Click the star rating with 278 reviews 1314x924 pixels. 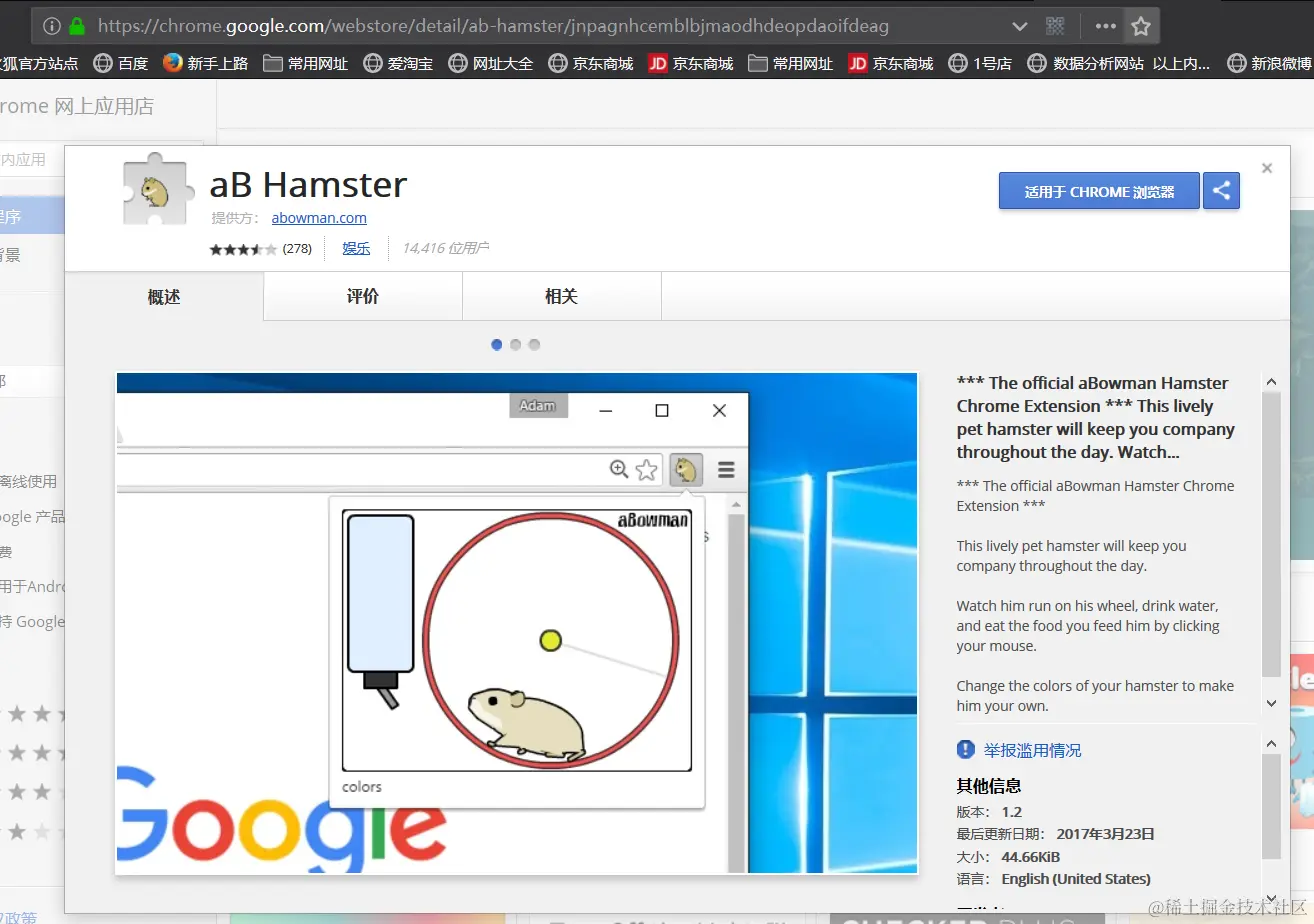coord(260,249)
